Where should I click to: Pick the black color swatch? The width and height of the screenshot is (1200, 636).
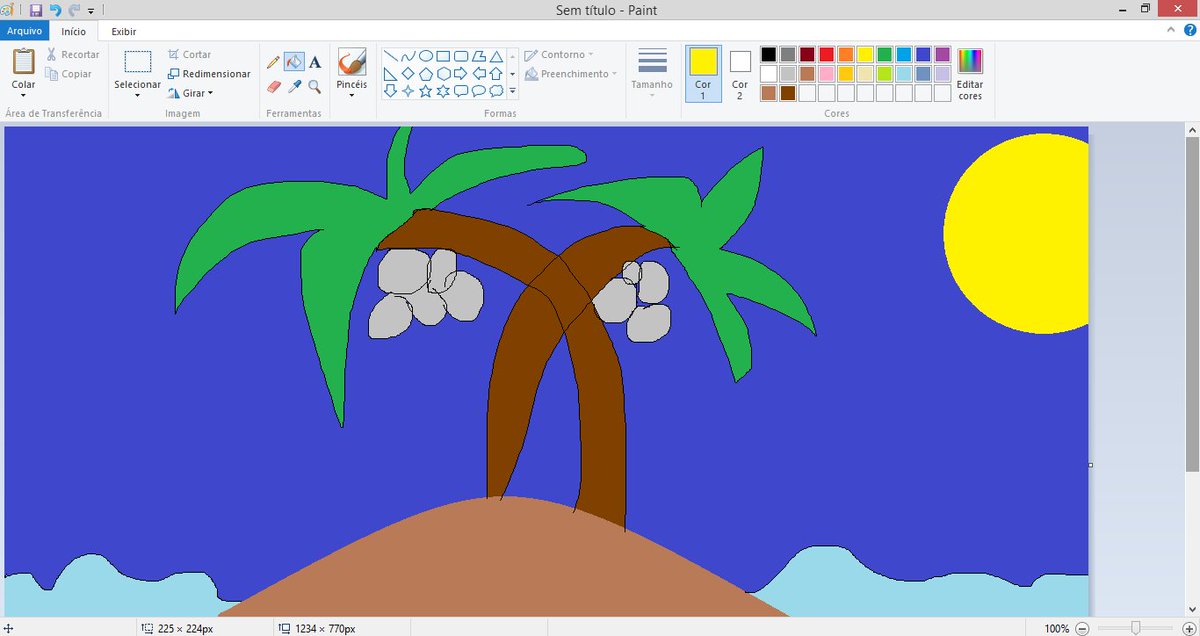[x=768, y=54]
